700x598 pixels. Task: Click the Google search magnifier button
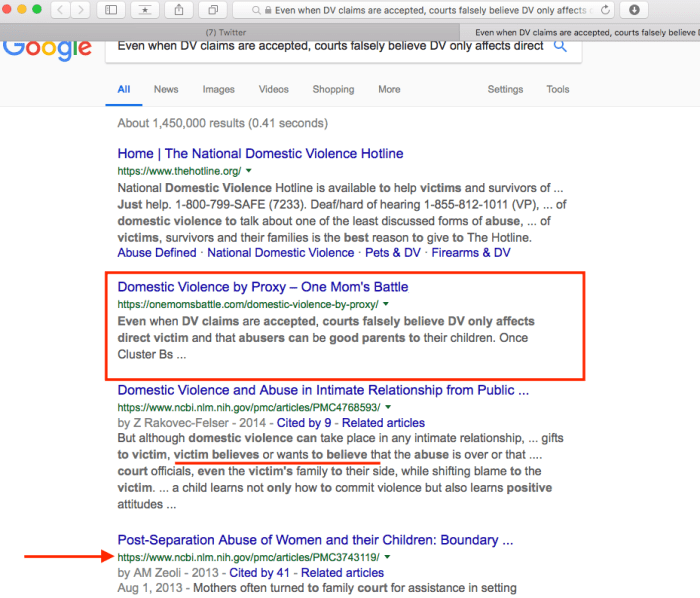click(561, 46)
